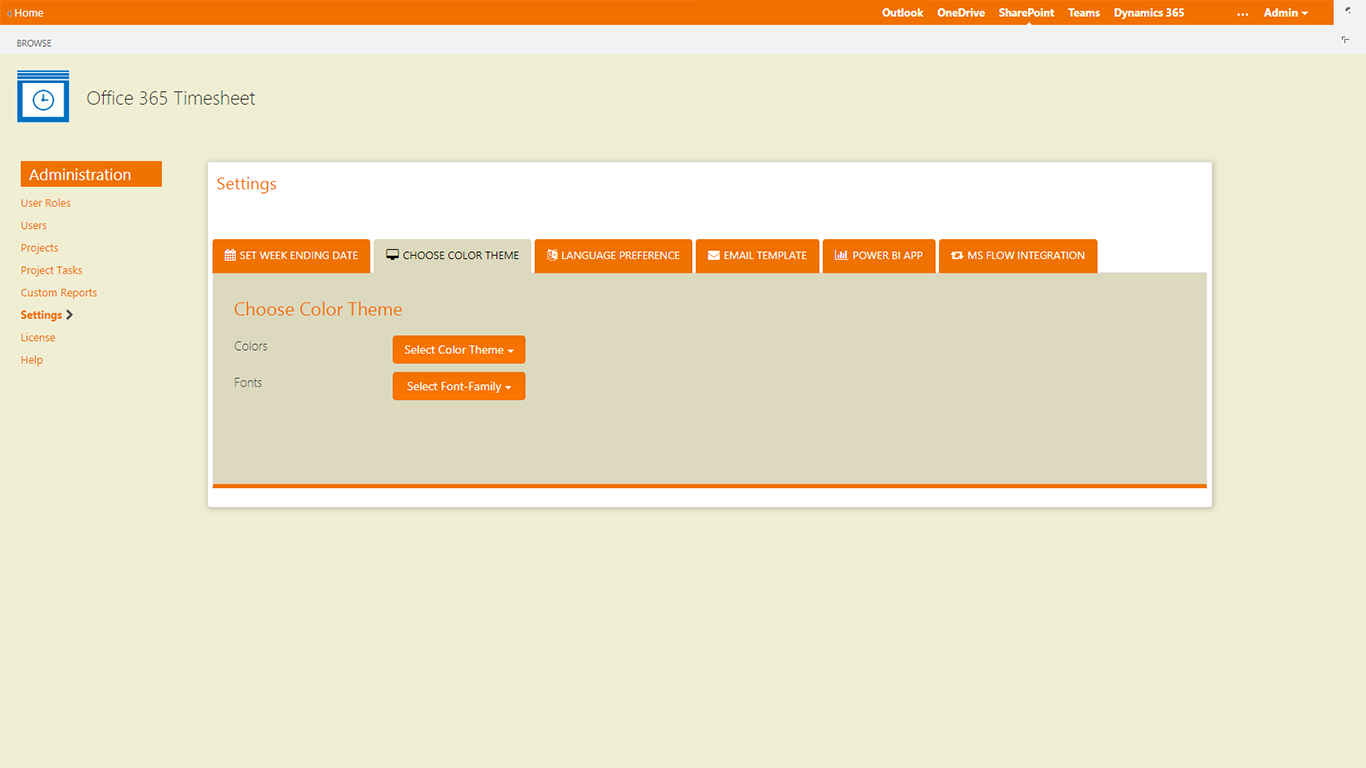Click the Fonts label
The height and width of the screenshot is (768, 1366).
248,383
